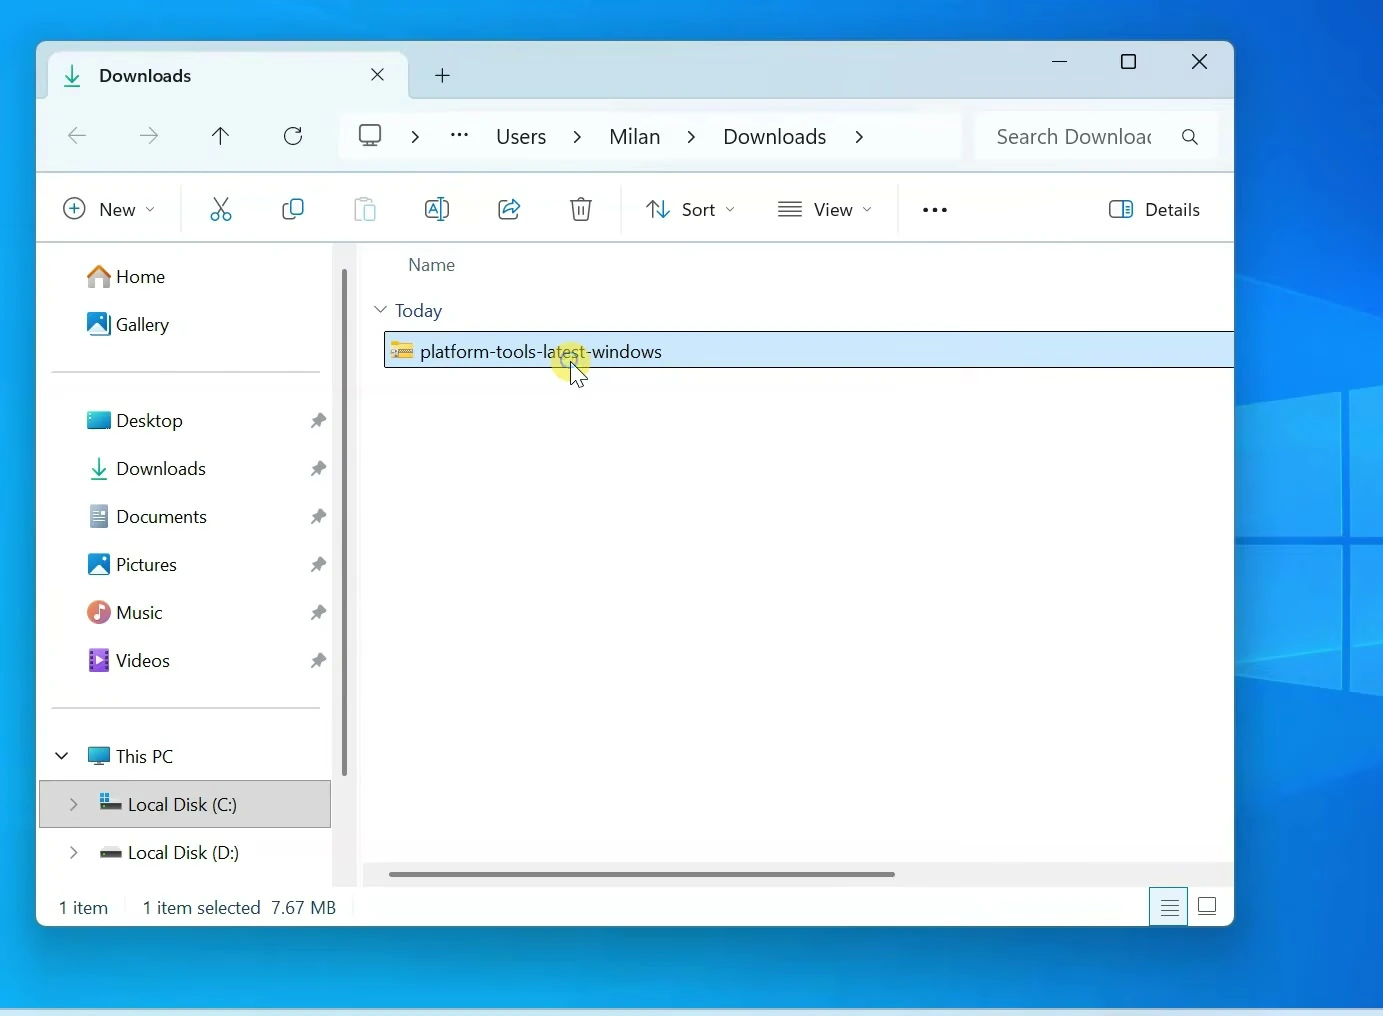Minimize the File Explorer window
1383x1016 pixels.
coord(1061,62)
